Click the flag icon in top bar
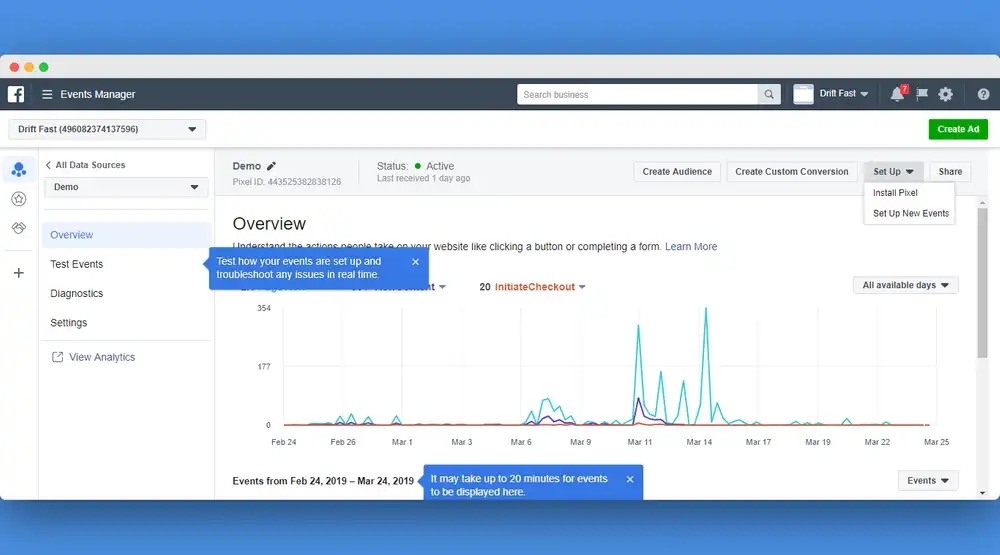Screen dimensions: 1000x555 pyautogui.click(x=922, y=94)
